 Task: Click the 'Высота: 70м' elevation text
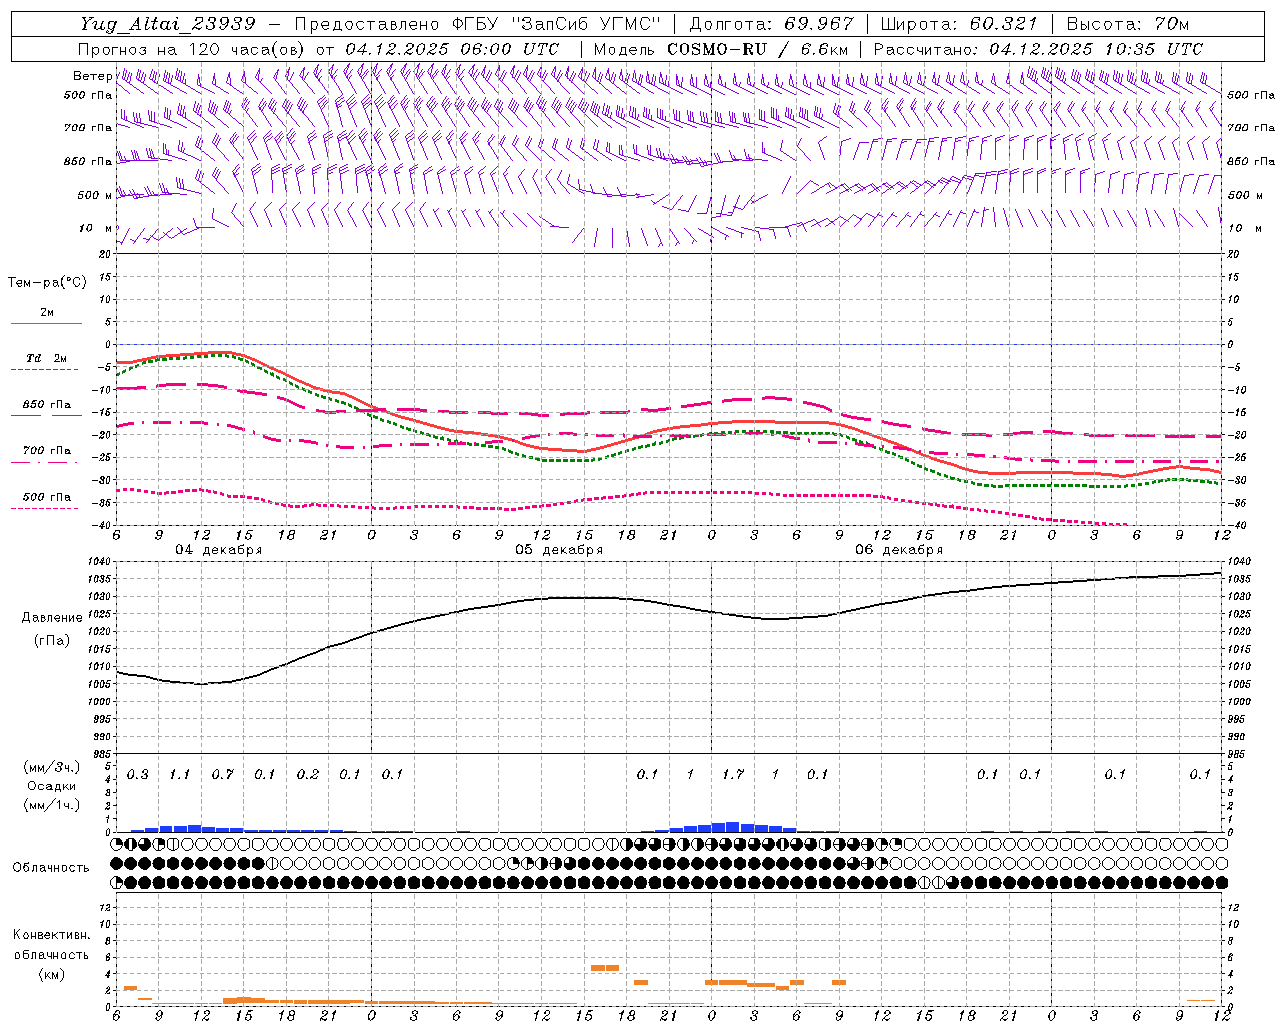coord(1128,24)
